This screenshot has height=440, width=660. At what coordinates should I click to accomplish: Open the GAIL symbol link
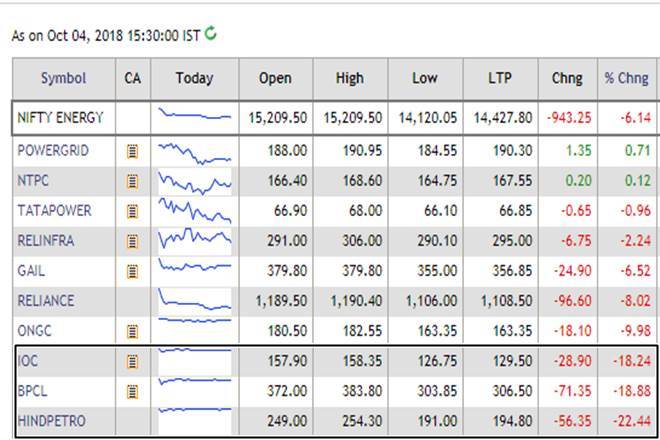coord(31,271)
